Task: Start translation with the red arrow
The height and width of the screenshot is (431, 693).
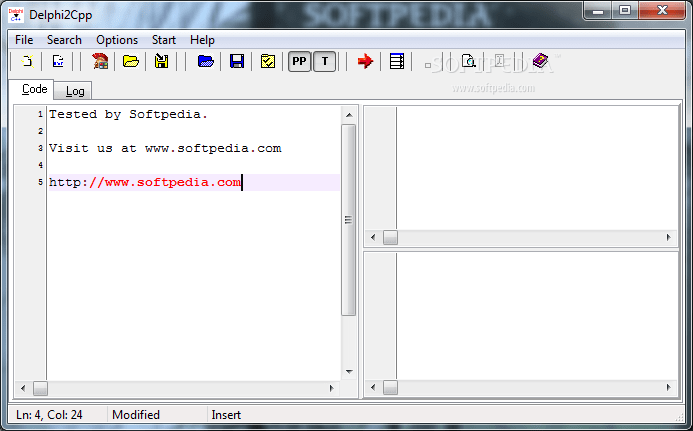Action: pyautogui.click(x=365, y=61)
